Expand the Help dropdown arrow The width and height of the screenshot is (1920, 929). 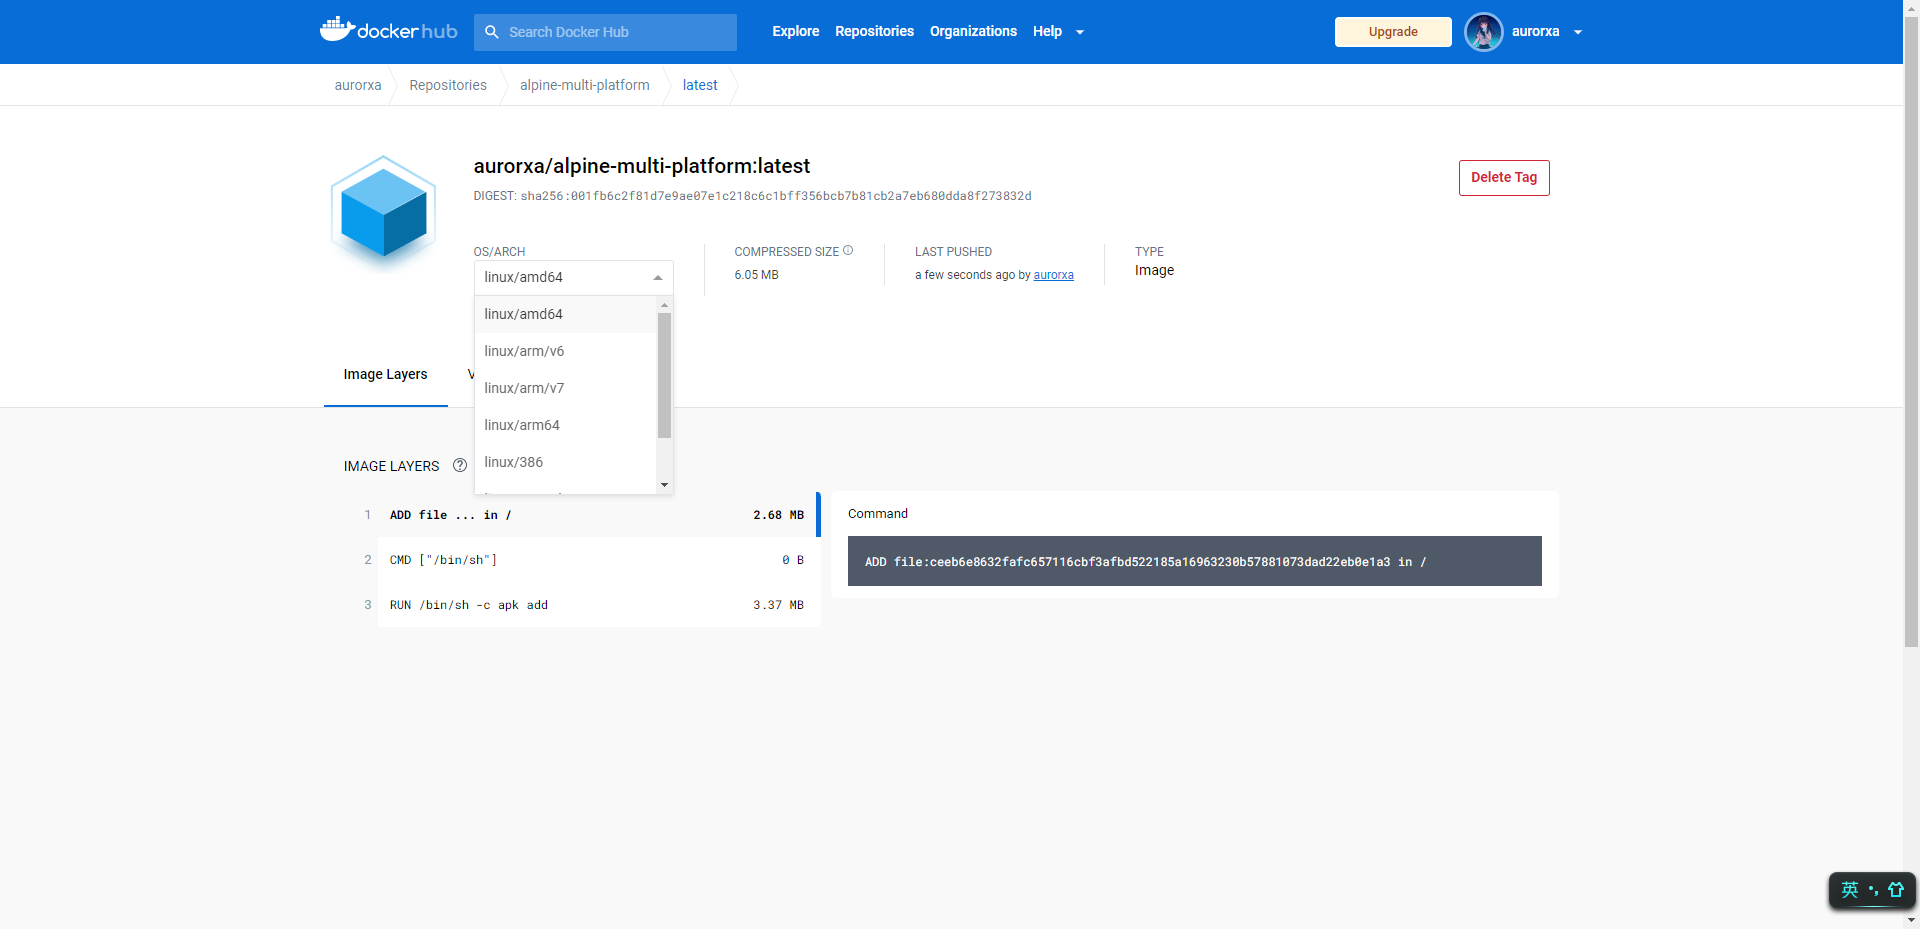pyautogui.click(x=1080, y=33)
